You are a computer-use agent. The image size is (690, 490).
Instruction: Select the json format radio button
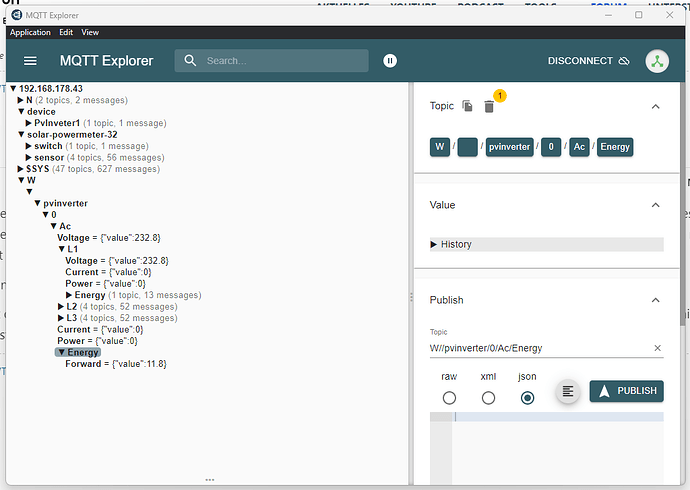[527, 398]
